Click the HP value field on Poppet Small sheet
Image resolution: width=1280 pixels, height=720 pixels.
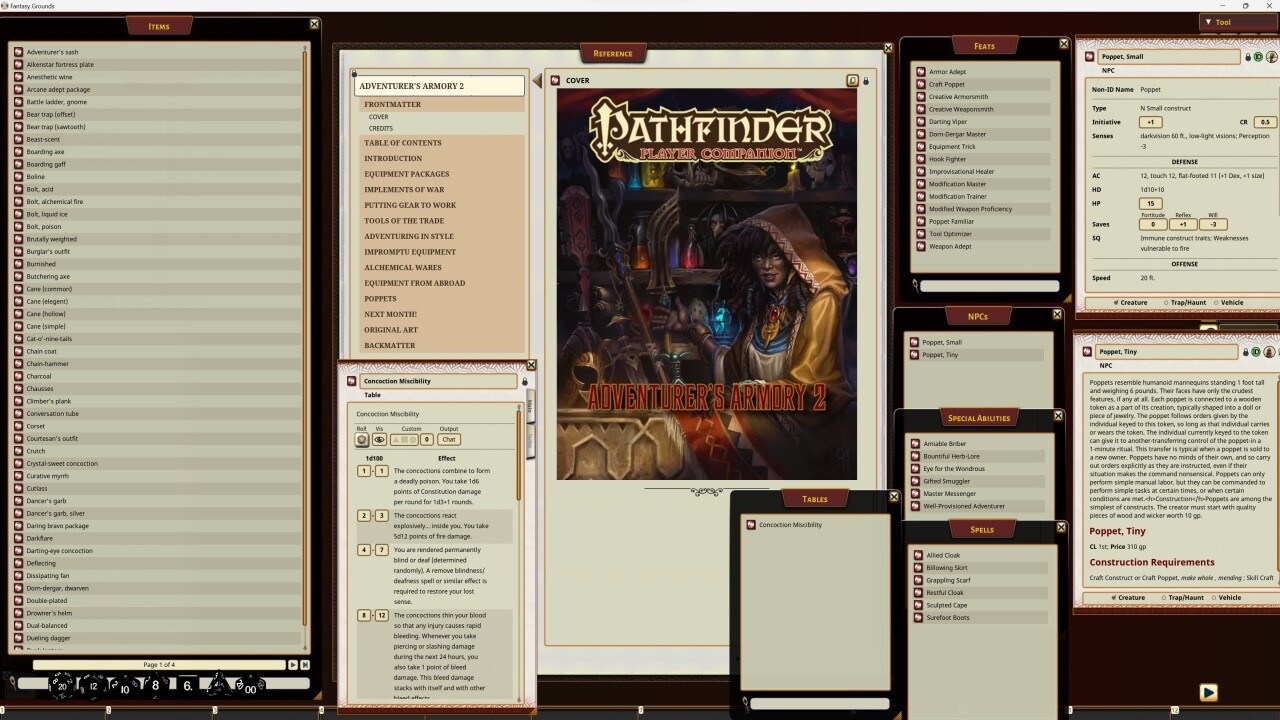coord(1149,203)
